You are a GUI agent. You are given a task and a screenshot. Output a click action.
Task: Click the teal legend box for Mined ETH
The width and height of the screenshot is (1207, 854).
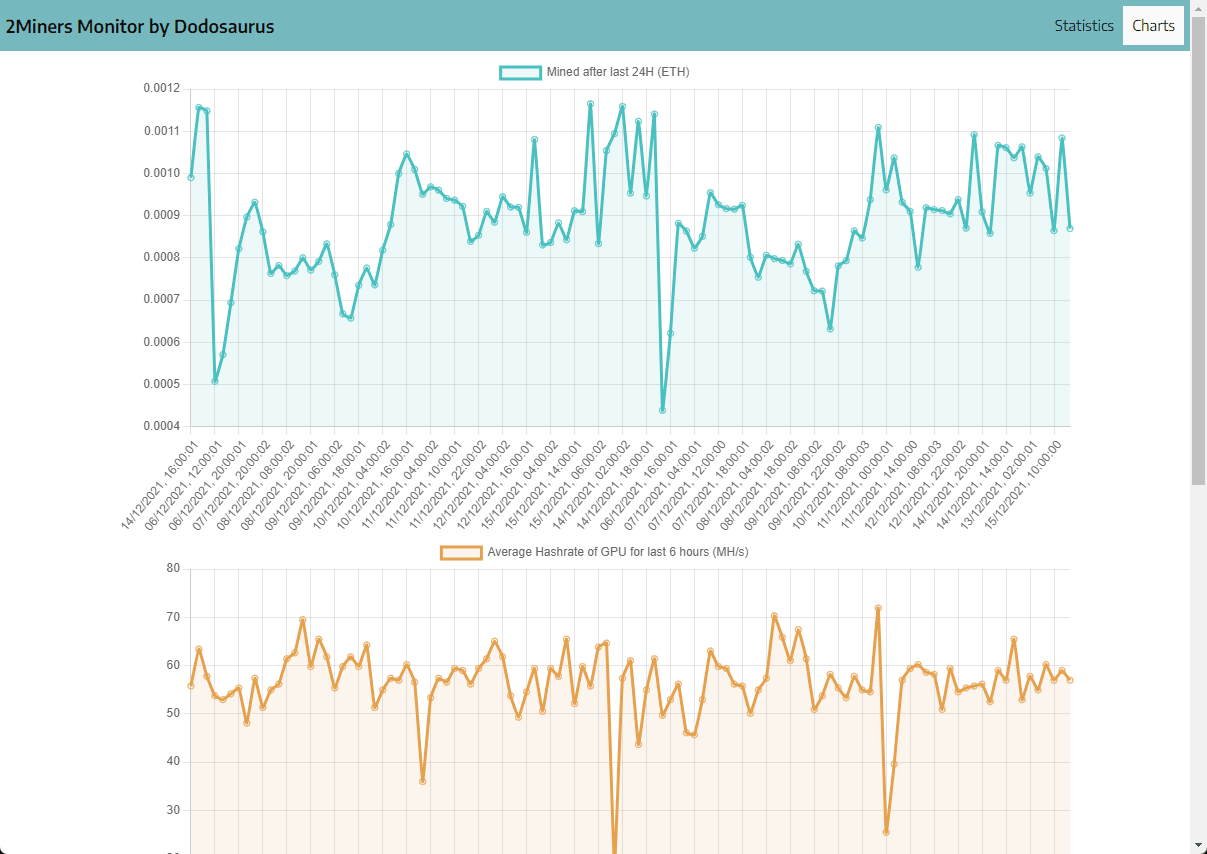[x=520, y=72]
